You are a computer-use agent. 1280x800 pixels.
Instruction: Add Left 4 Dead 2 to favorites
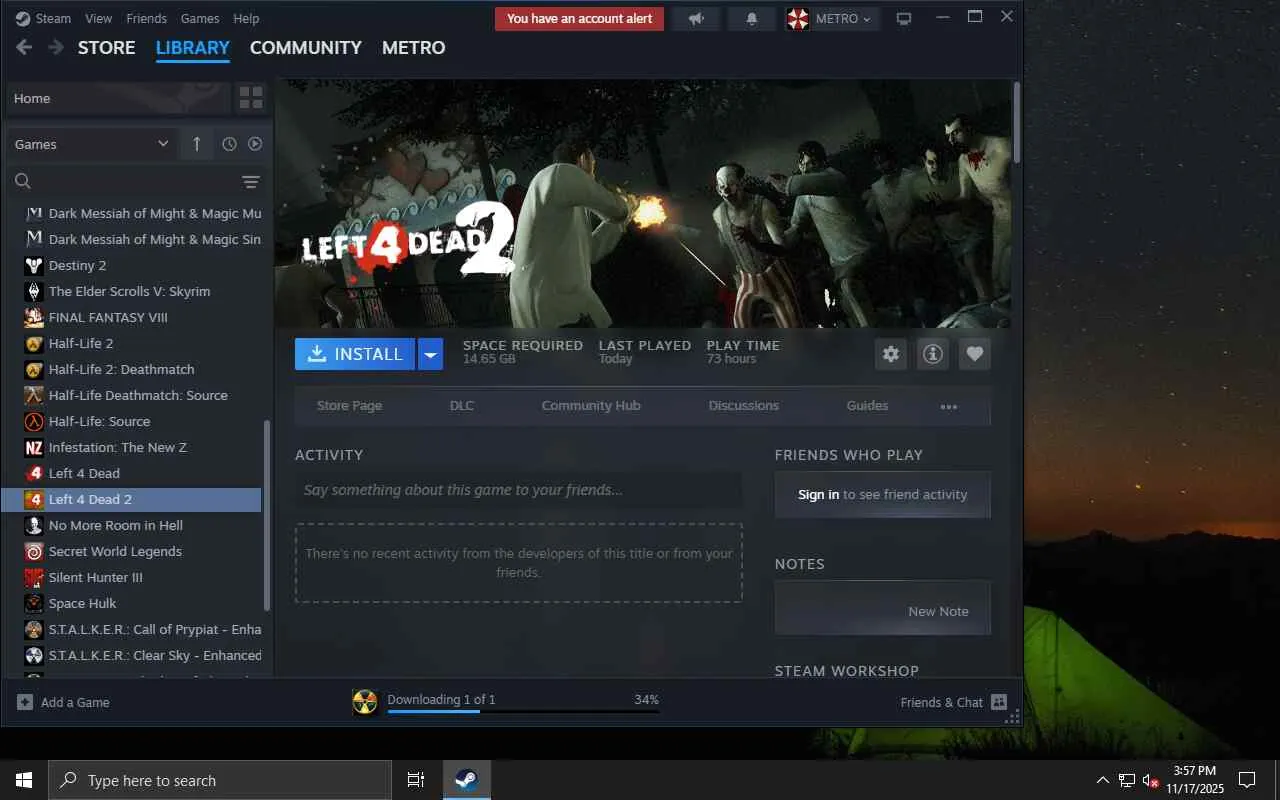(x=975, y=354)
